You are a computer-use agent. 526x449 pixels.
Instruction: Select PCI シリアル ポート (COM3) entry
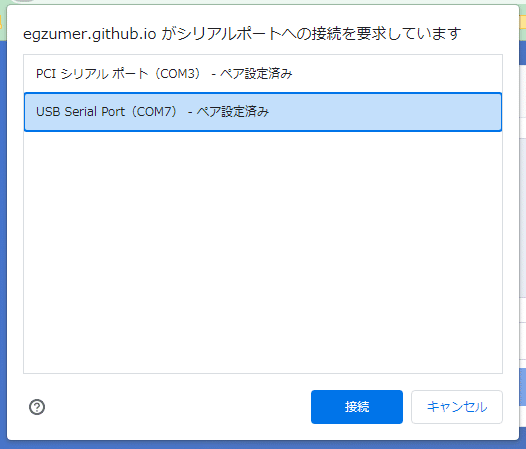click(x=263, y=73)
